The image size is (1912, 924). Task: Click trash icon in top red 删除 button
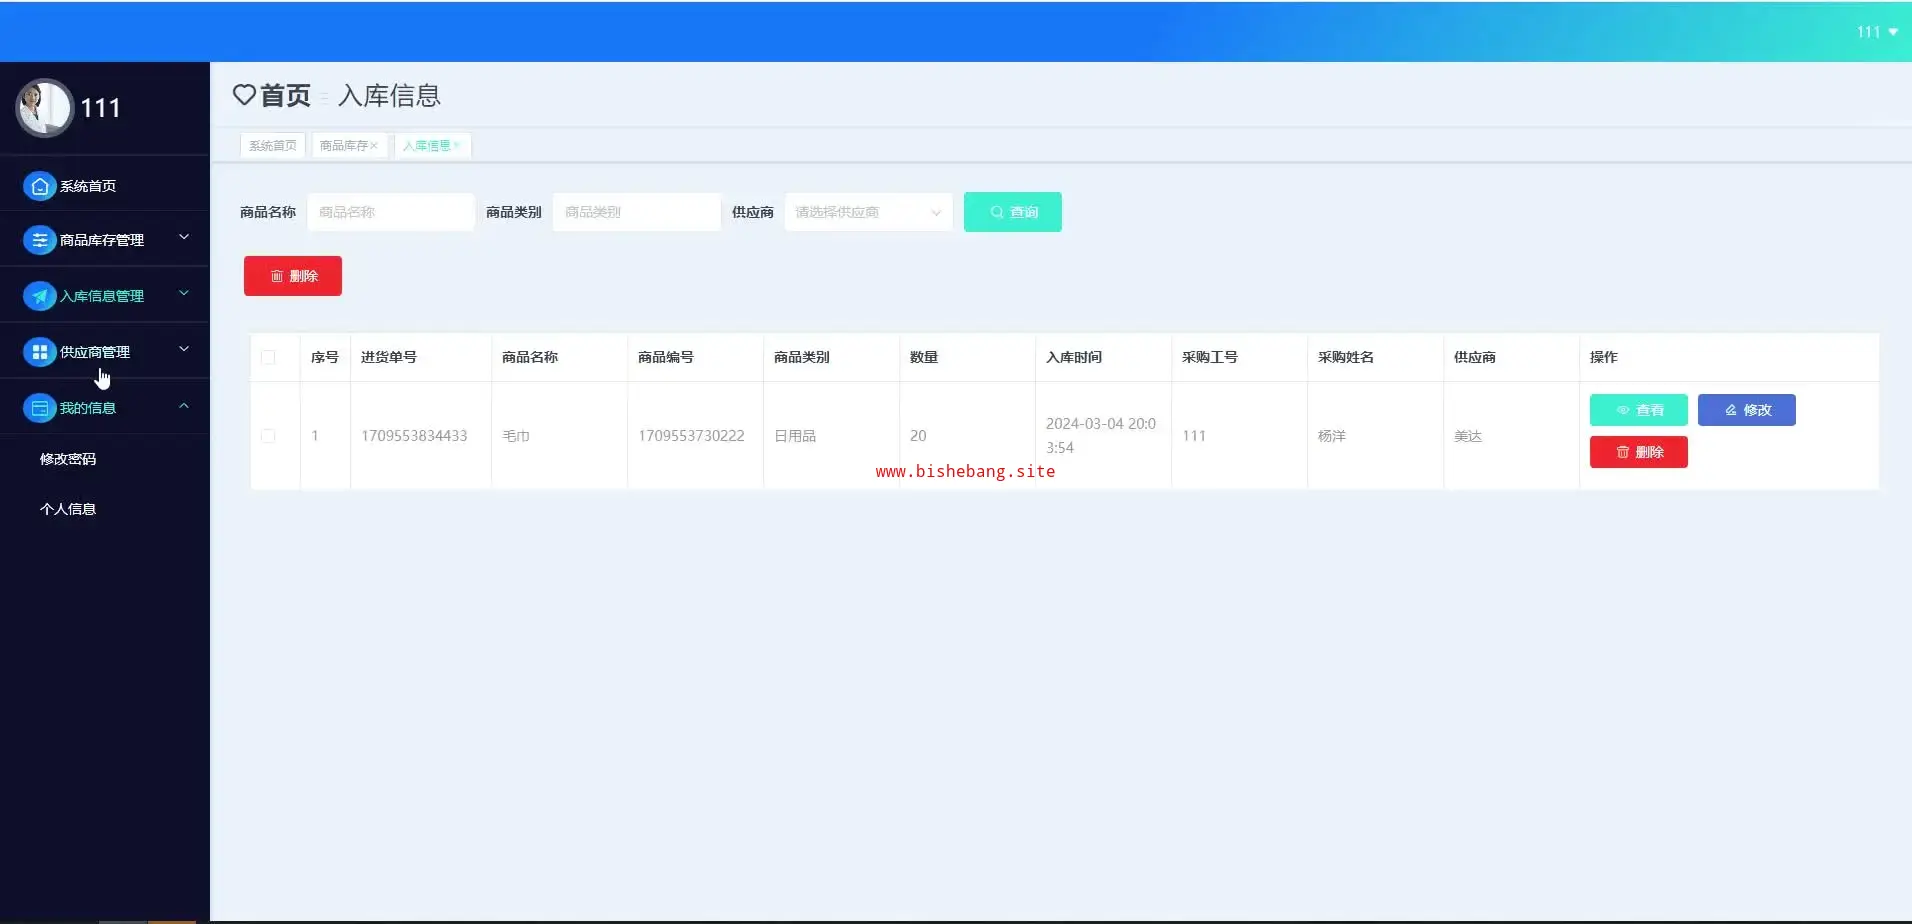(x=277, y=276)
